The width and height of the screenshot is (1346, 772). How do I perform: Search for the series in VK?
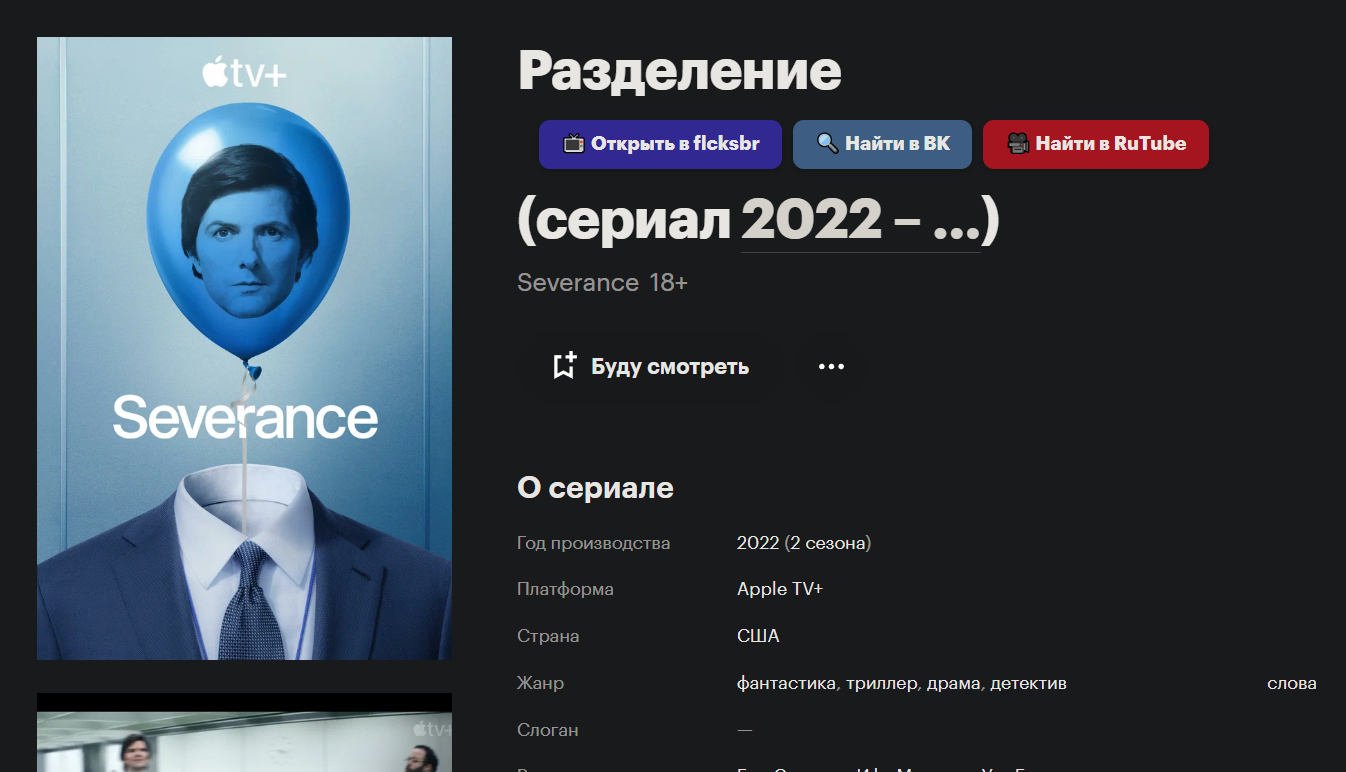click(x=882, y=144)
